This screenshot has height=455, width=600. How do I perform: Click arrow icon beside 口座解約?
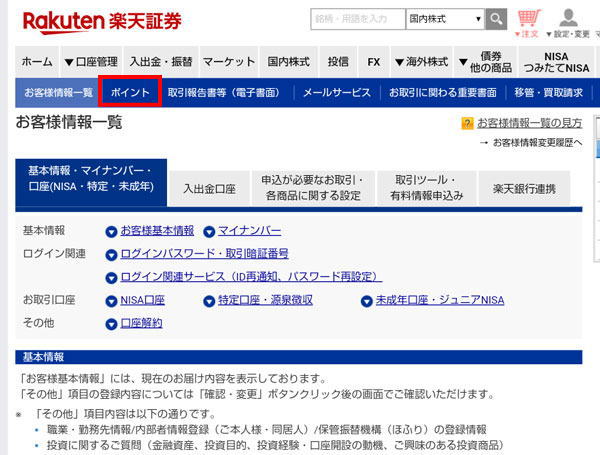[x=112, y=323]
